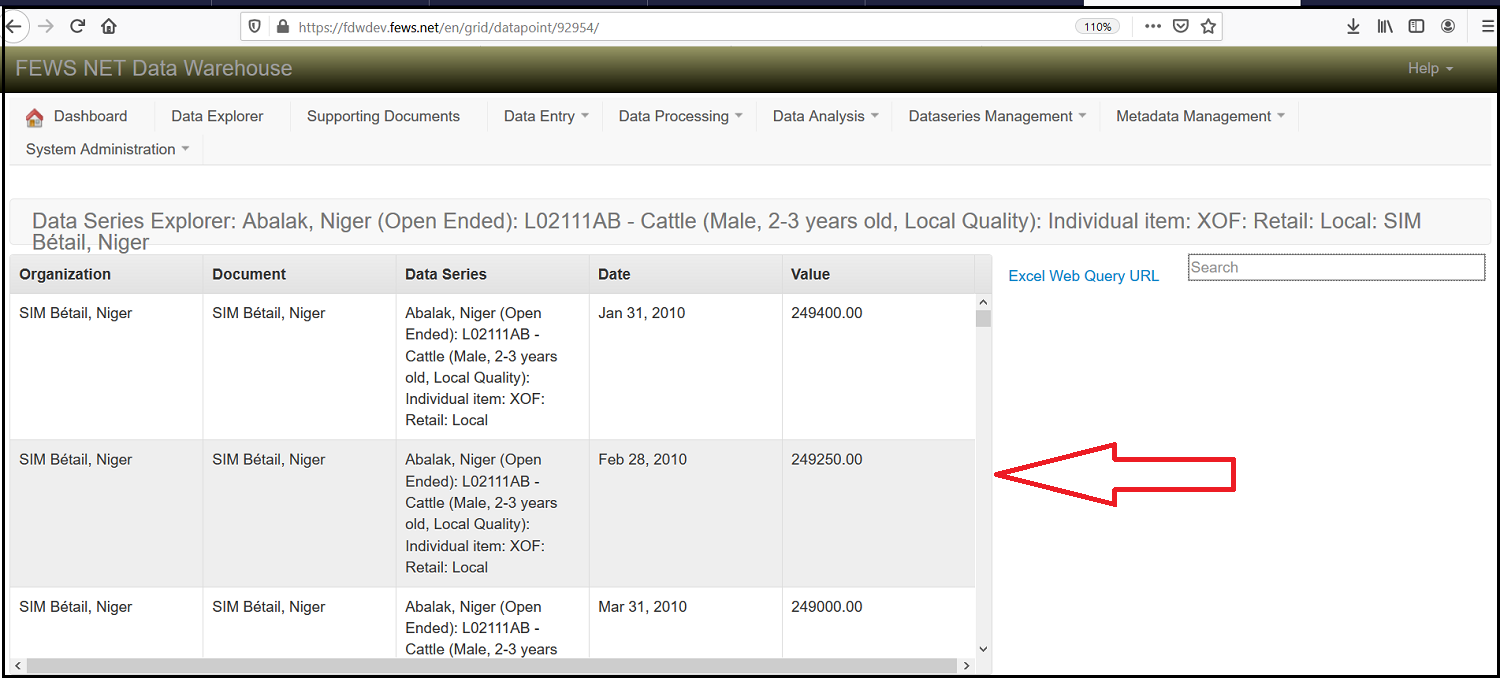Click the horizontal scrollbar of the grid
Image resolution: width=1500 pixels, height=678 pixels.
490,665
